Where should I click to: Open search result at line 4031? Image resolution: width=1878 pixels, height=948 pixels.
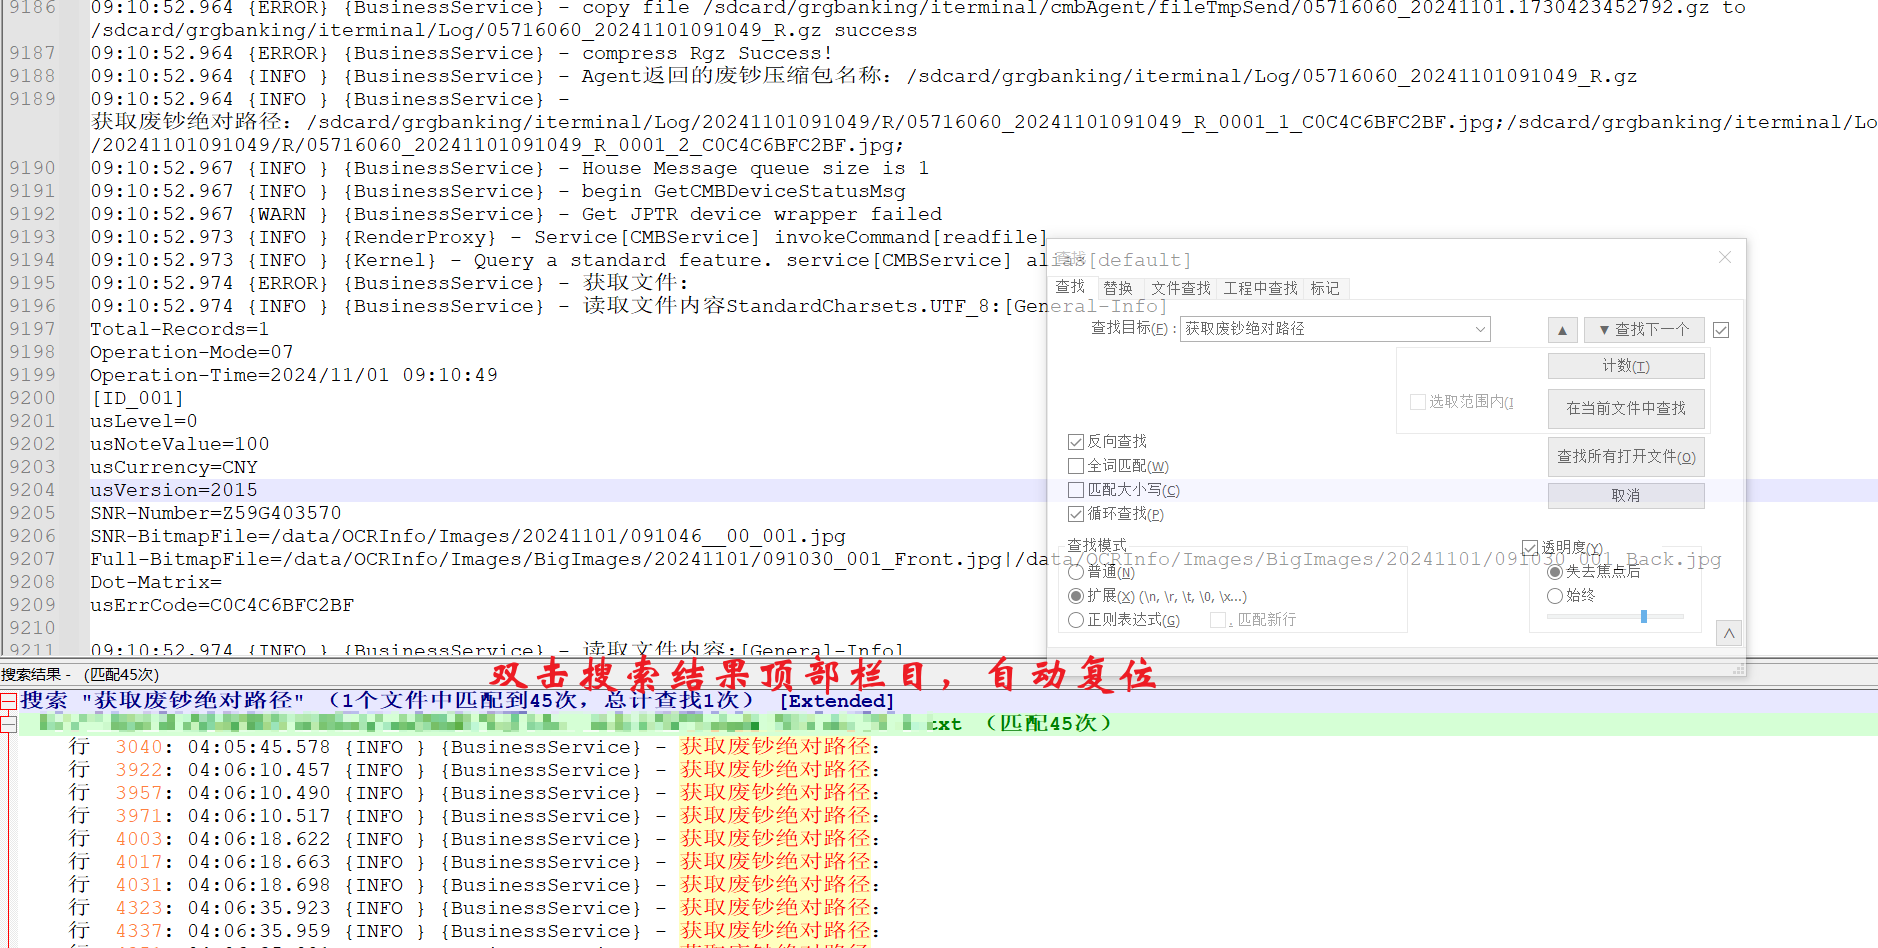[x=474, y=885]
